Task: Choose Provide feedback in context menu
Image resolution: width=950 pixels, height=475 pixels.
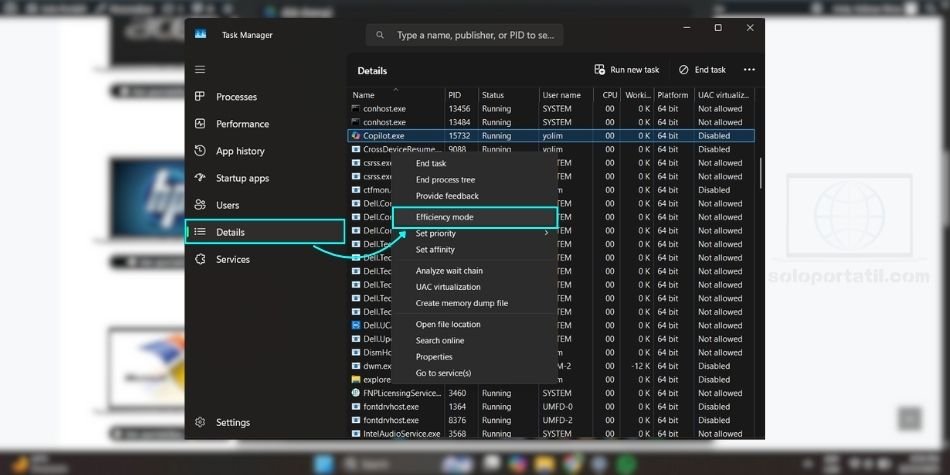Action: (447, 196)
